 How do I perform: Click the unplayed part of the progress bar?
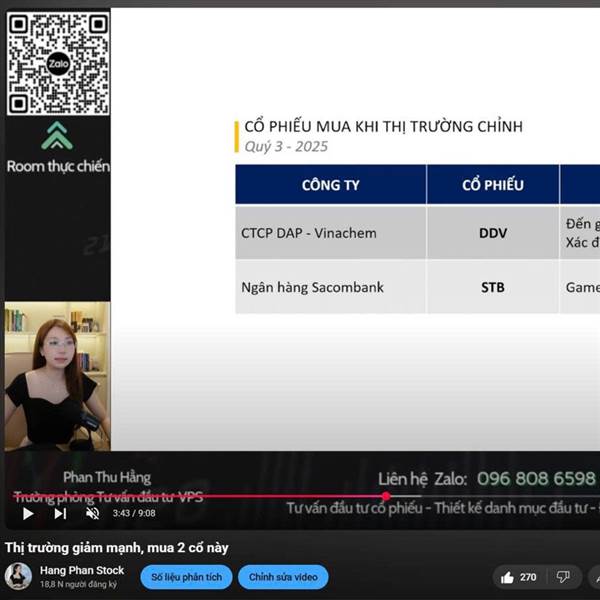(494, 496)
